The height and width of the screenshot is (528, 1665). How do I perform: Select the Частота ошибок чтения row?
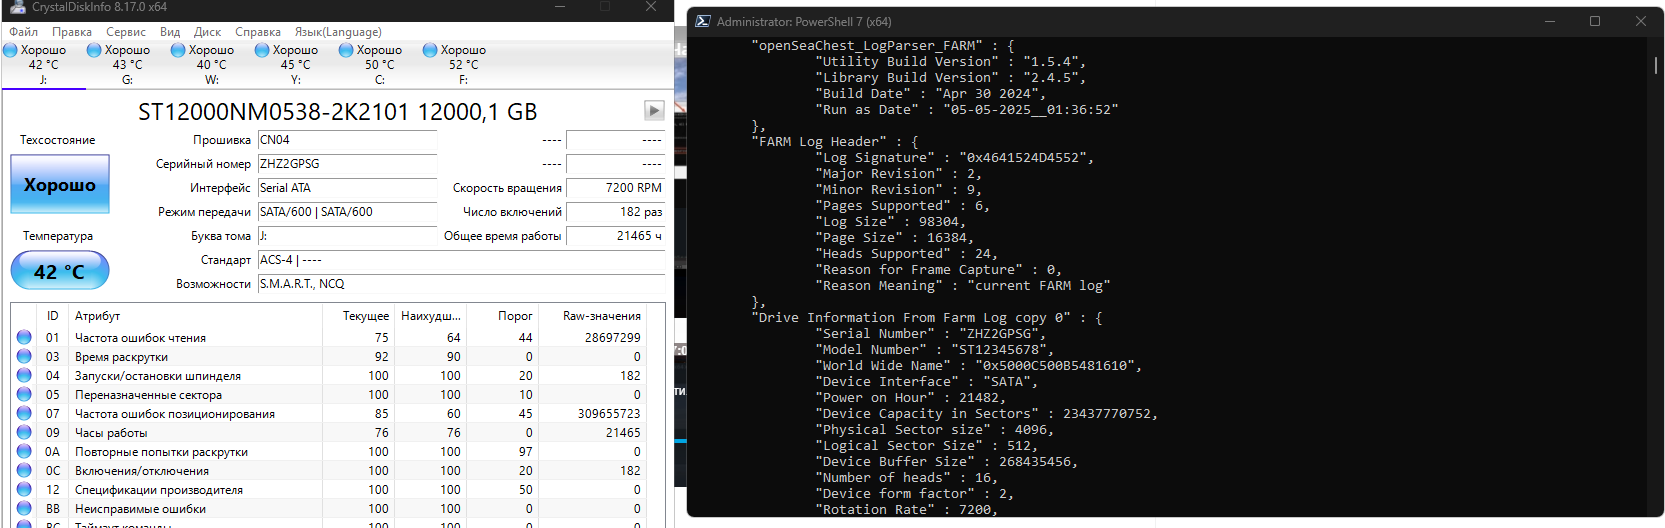point(329,338)
